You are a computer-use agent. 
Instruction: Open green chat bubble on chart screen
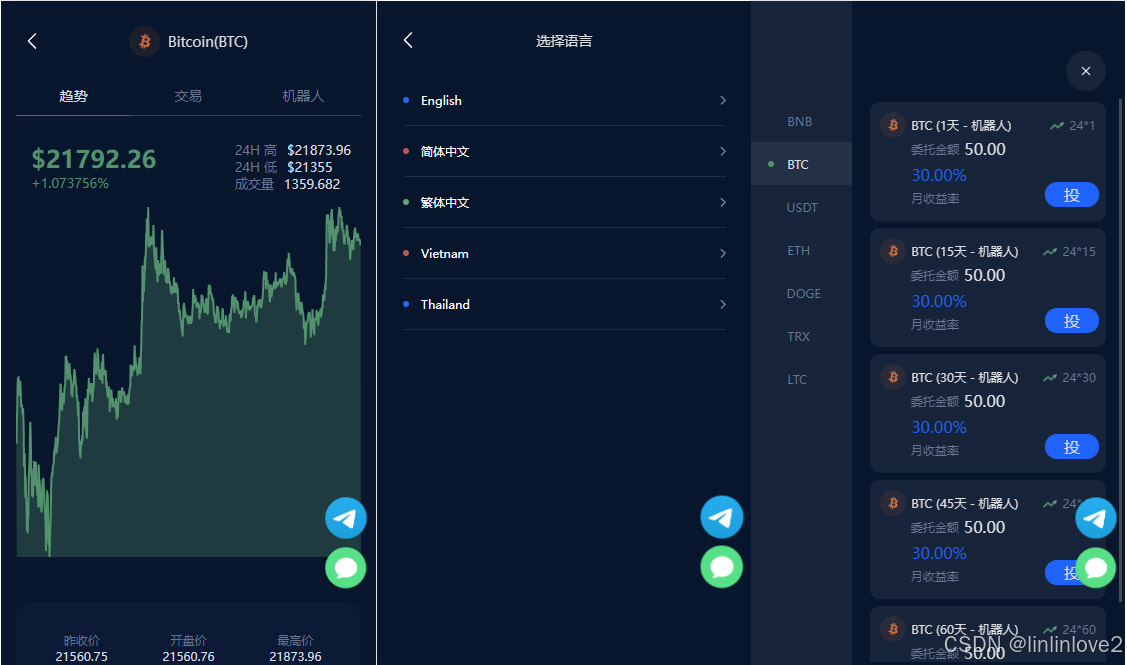point(346,568)
